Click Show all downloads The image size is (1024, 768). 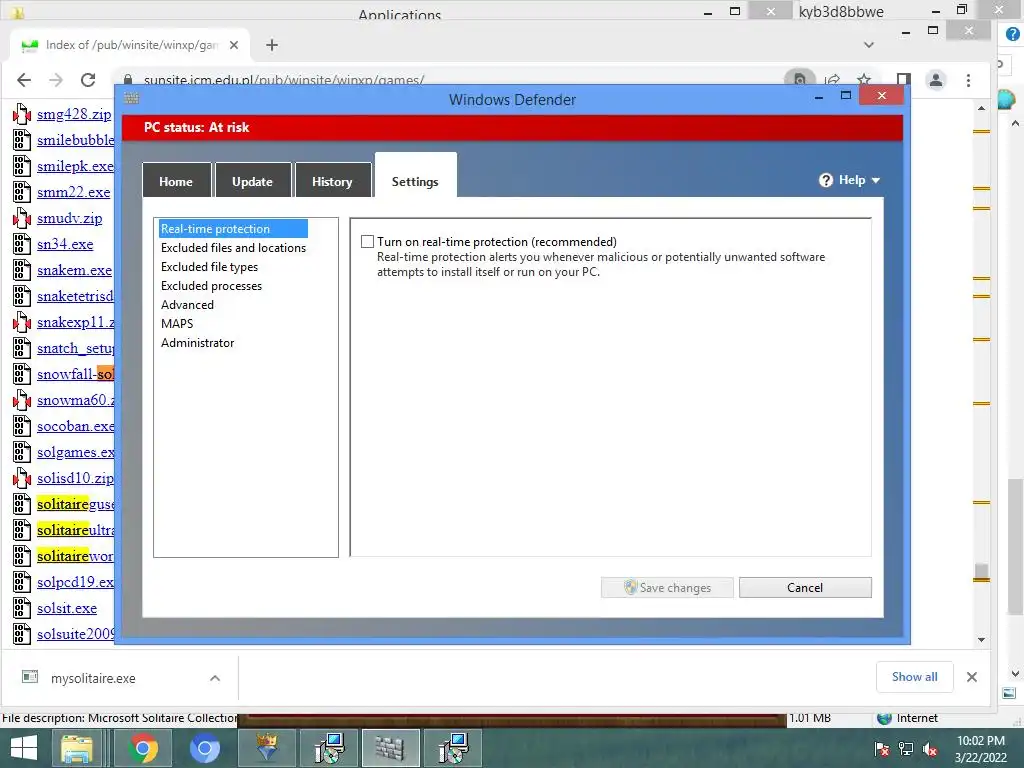pos(914,677)
